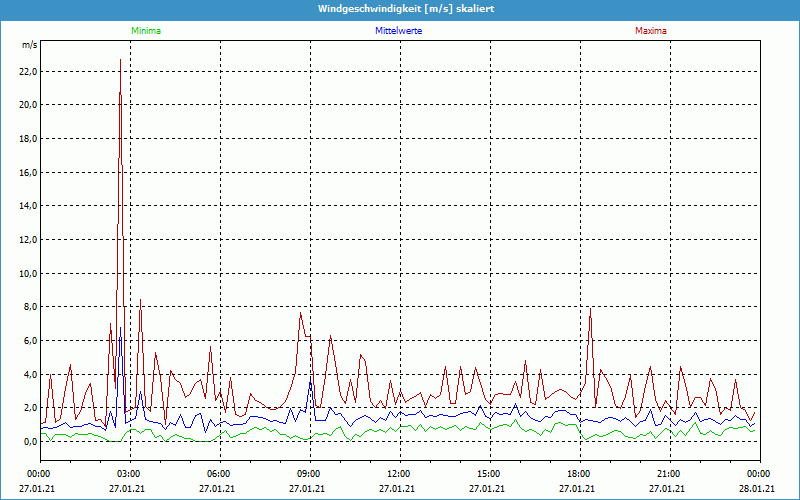This screenshot has height=500, width=800.
Task: Click the 16,0 y-axis tick label
Action: coord(28,173)
